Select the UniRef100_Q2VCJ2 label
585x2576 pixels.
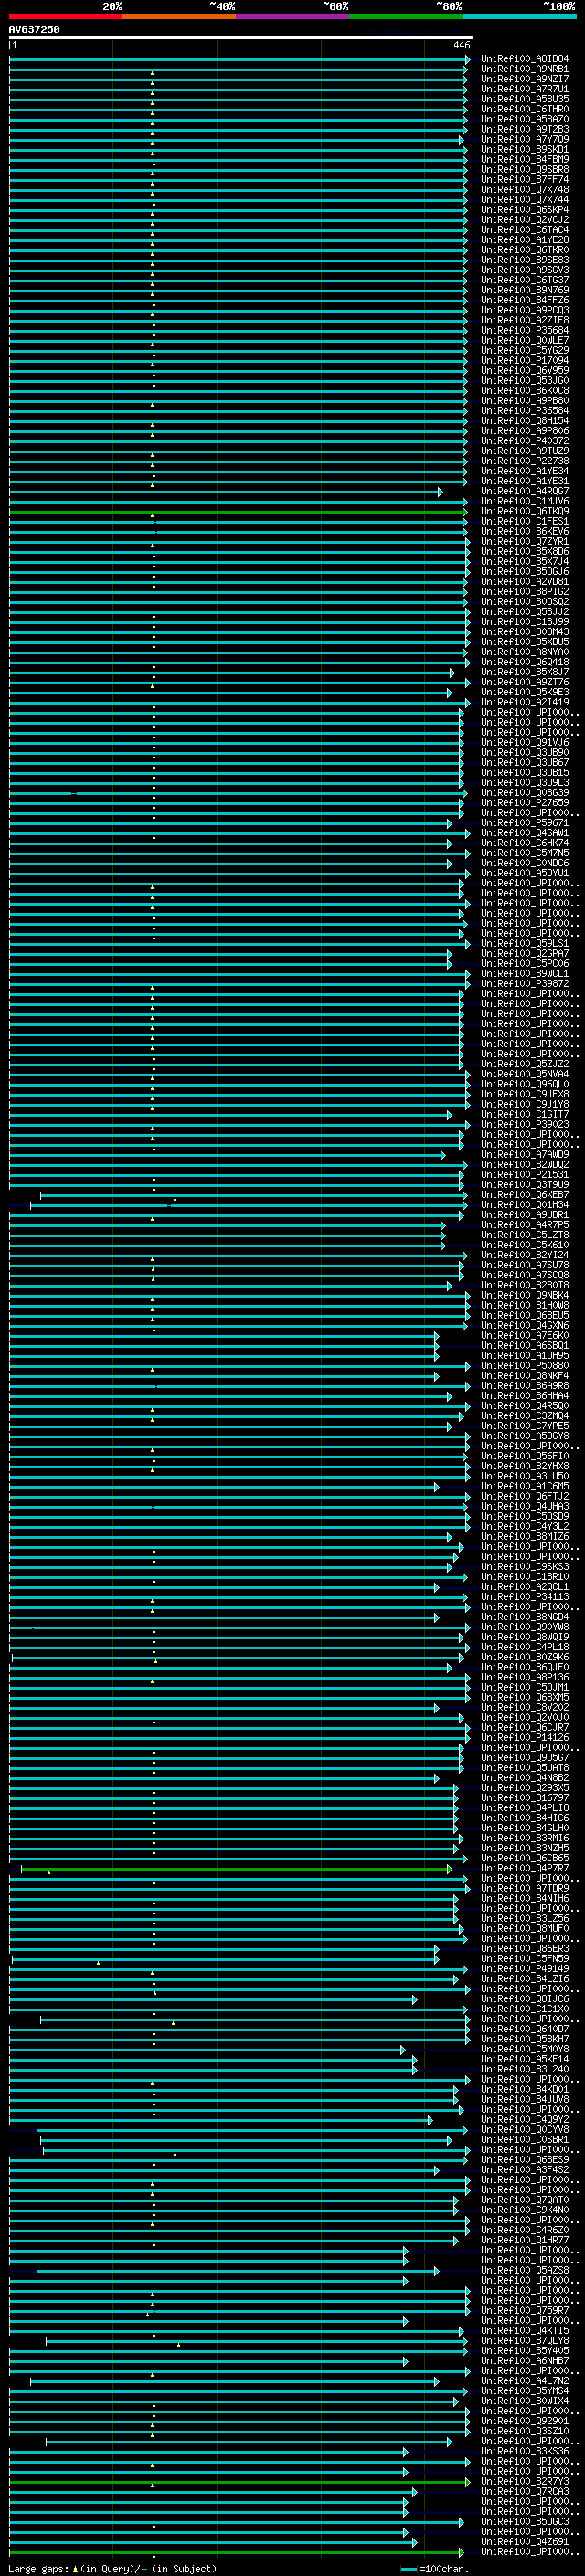pos(524,220)
